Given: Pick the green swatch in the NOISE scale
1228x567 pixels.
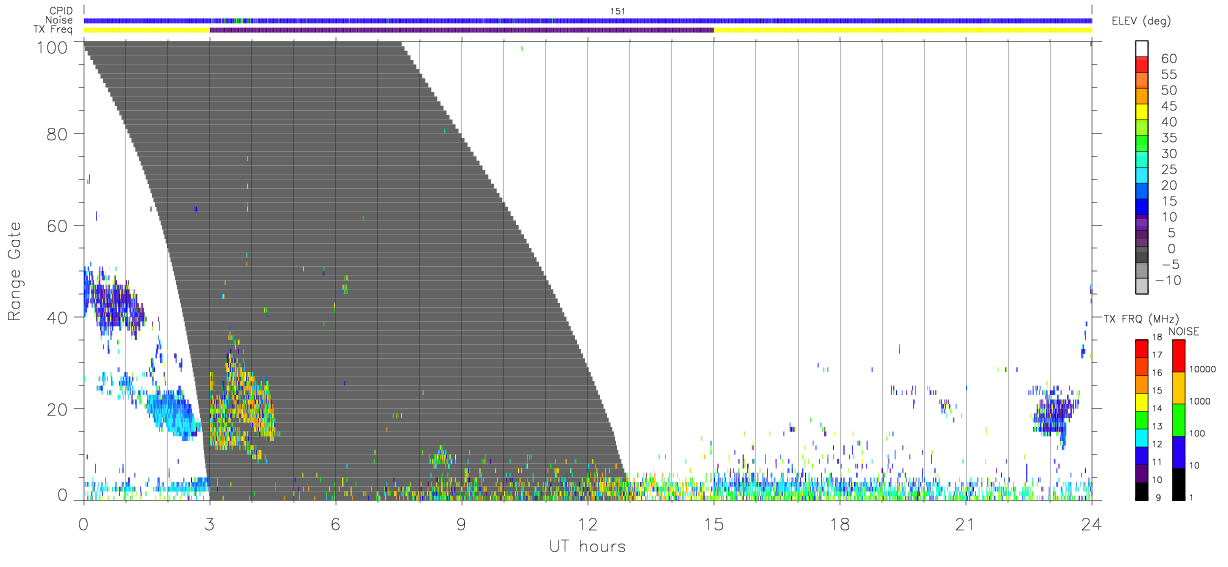Looking at the screenshot, I should [1179, 420].
